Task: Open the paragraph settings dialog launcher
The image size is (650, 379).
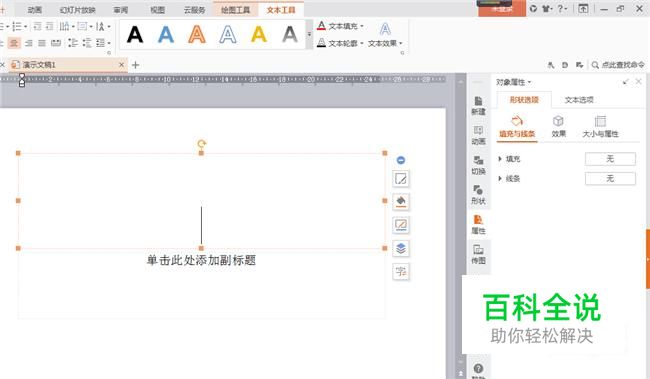Action: pyautogui.click(x=109, y=53)
